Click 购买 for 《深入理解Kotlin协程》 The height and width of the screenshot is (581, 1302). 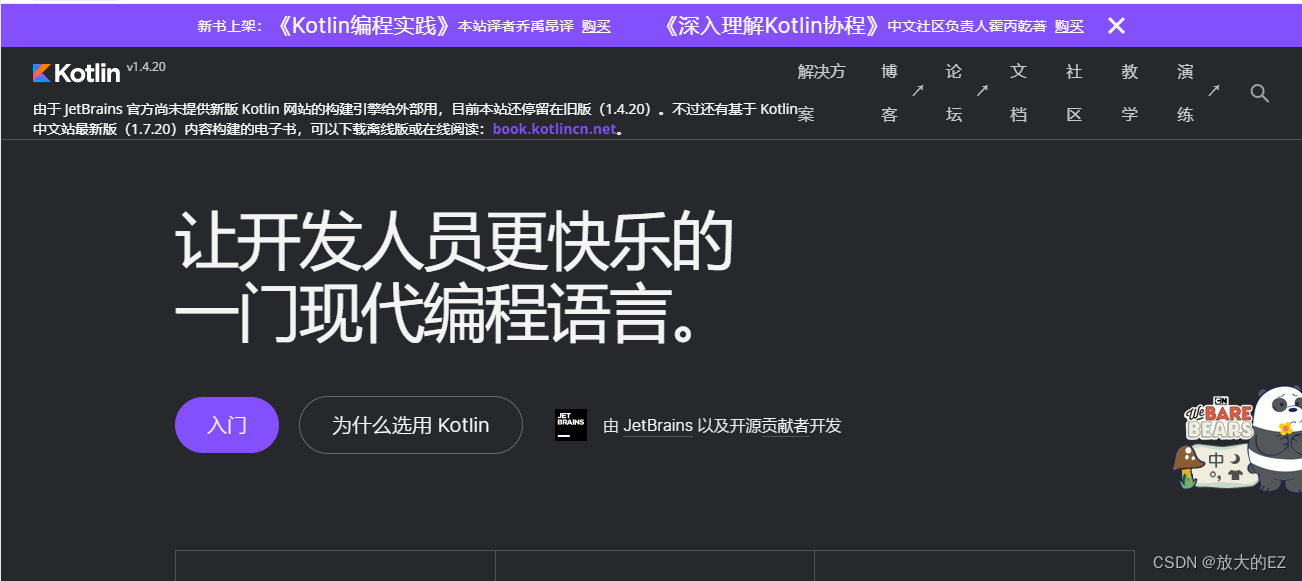coord(1068,26)
